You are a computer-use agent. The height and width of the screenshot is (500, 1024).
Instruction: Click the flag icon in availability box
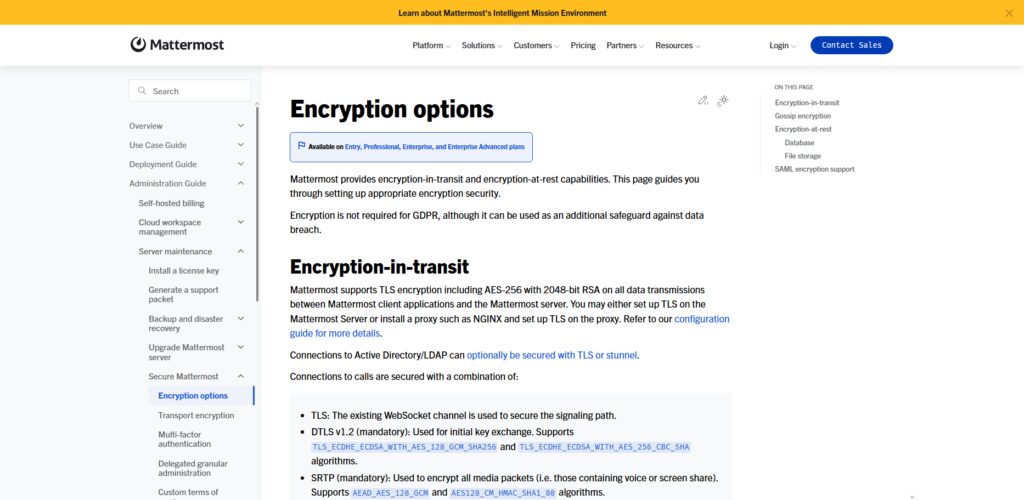(302, 146)
